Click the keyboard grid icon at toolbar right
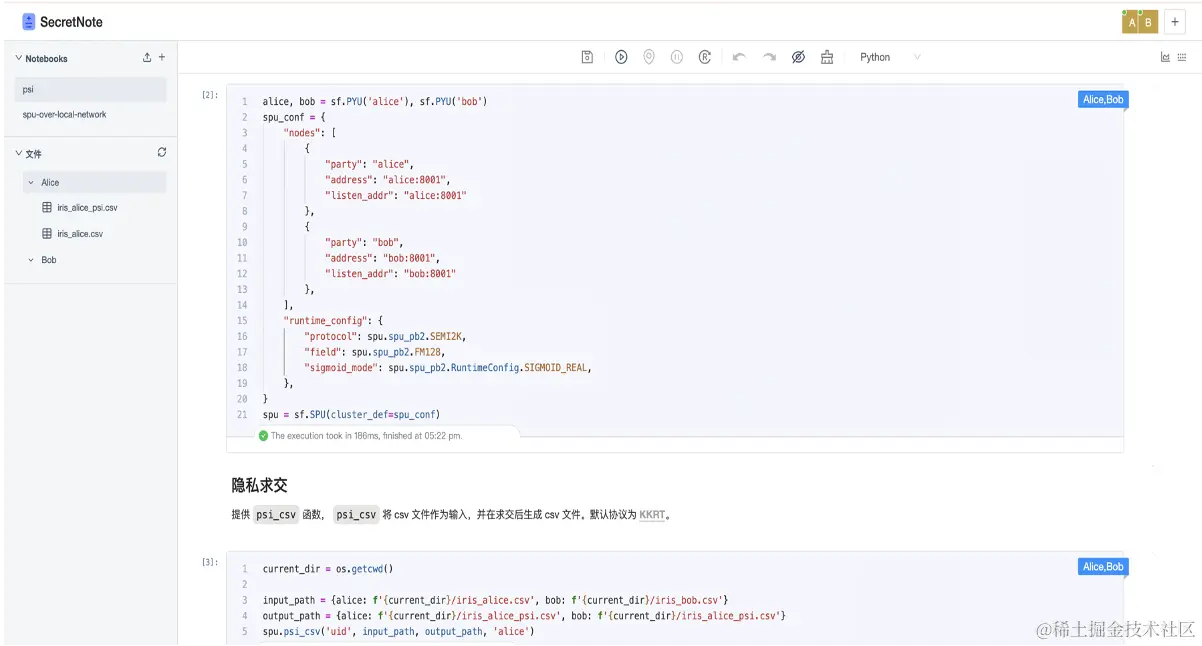Viewport: 1202px width, 646px height. pyautogui.click(x=1182, y=57)
